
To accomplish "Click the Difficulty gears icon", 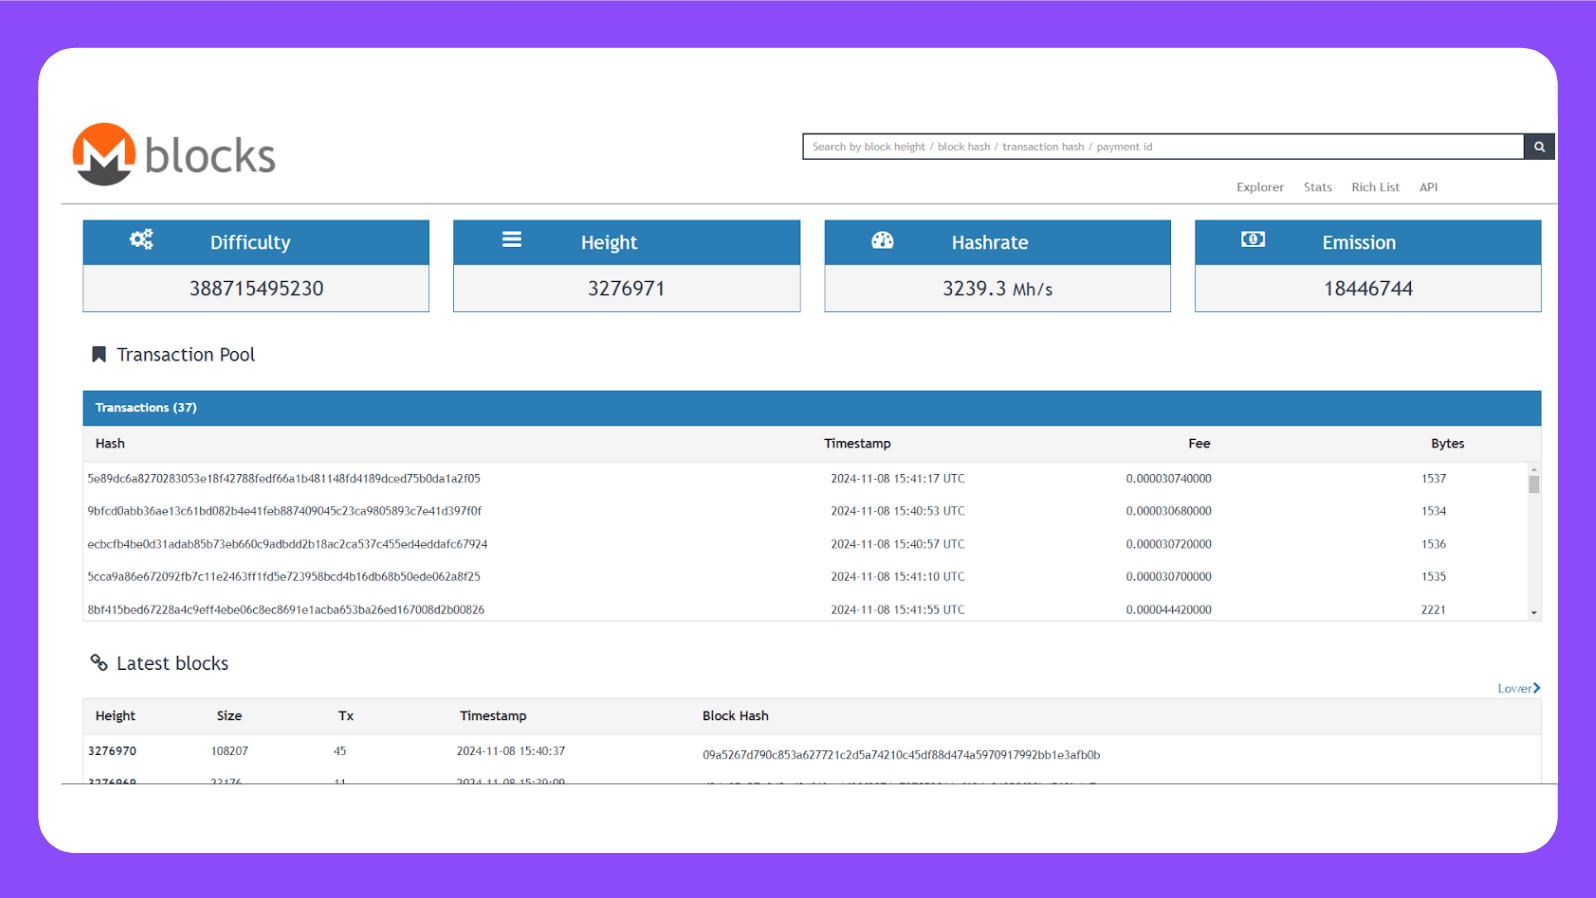I will 141,240.
